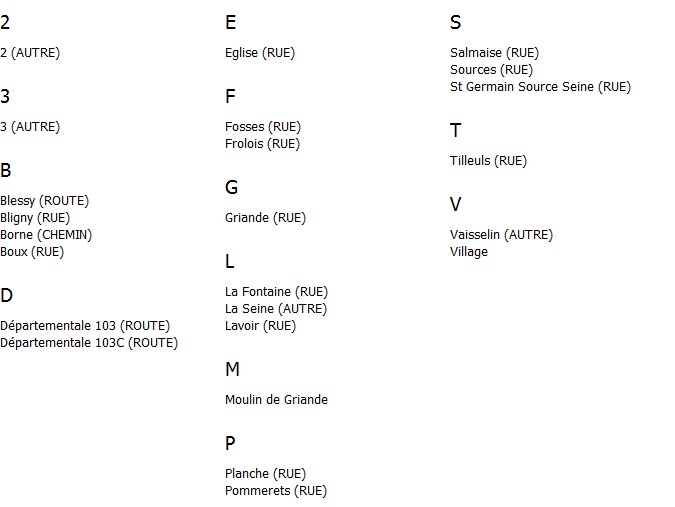The height and width of the screenshot is (507, 675).
Task: Click La Fontaine (RUE) entry
Action: coord(276,292)
